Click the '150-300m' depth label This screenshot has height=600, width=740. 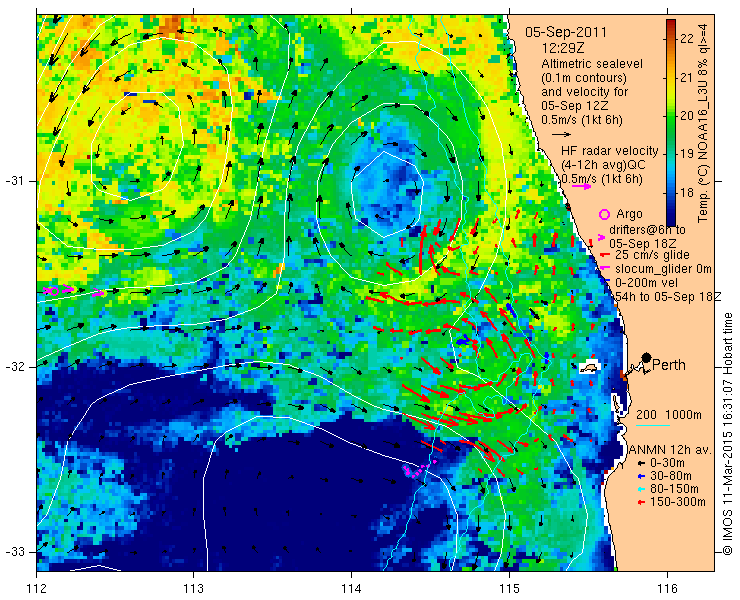pos(678,502)
